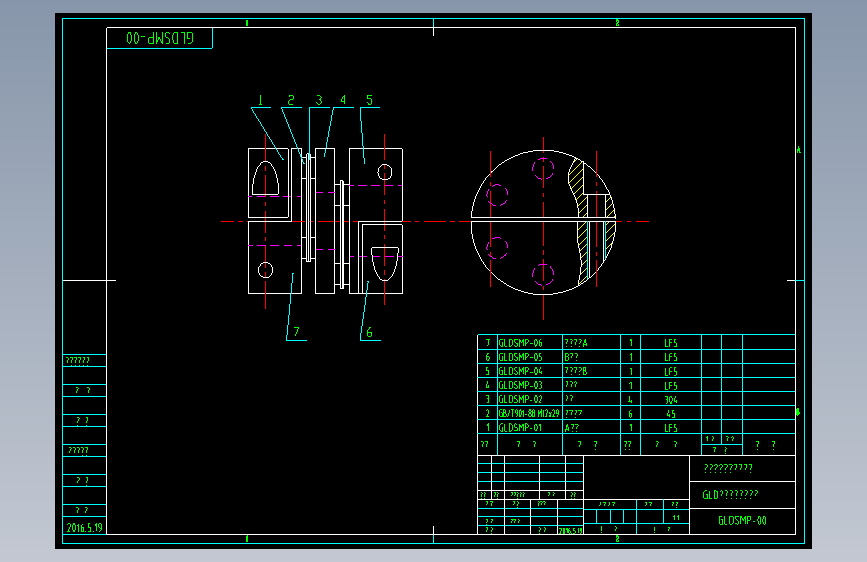
Task: Click LF5 material in the GLDSMP-06 row
Action: (x=671, y=343)
